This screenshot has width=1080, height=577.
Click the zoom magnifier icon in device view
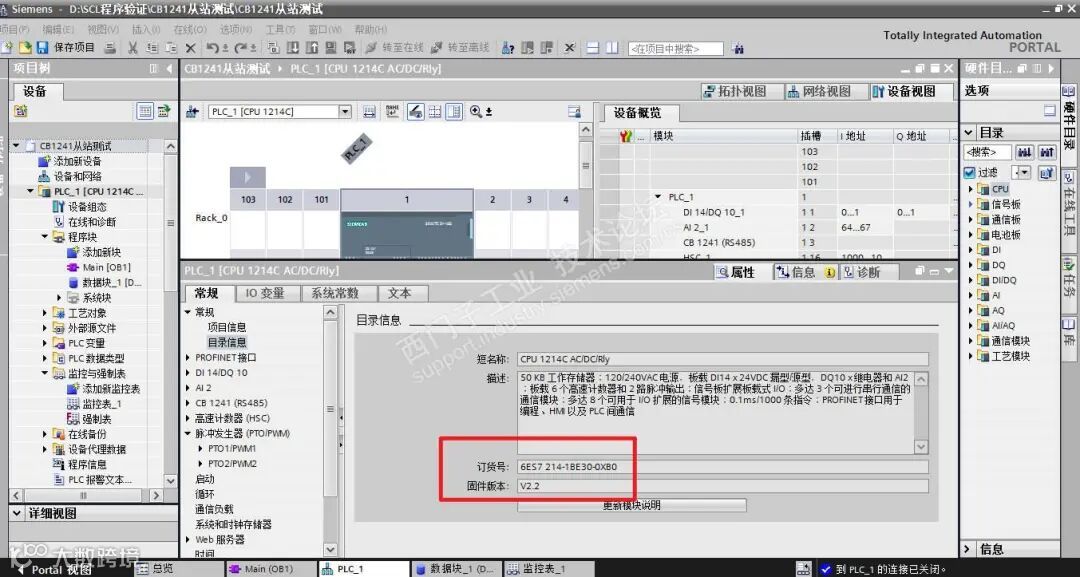point(476,112)
